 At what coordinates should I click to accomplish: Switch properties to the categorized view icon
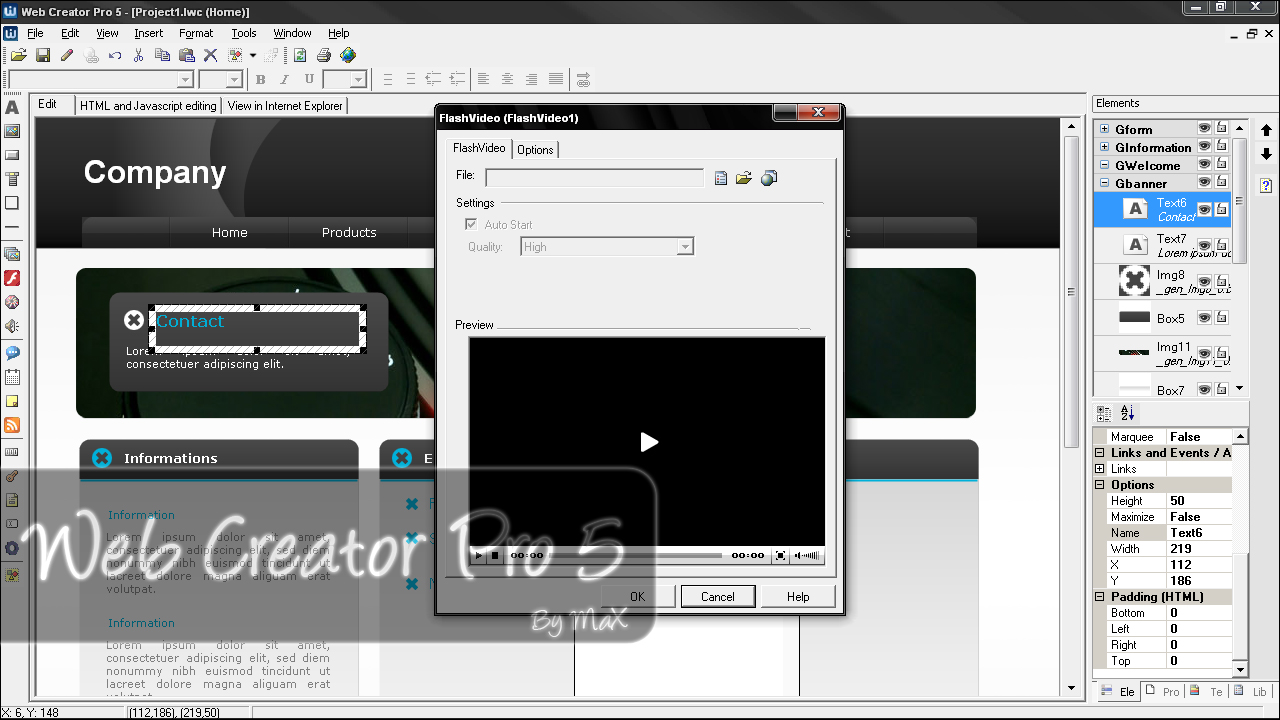(x=1104, y=413)
